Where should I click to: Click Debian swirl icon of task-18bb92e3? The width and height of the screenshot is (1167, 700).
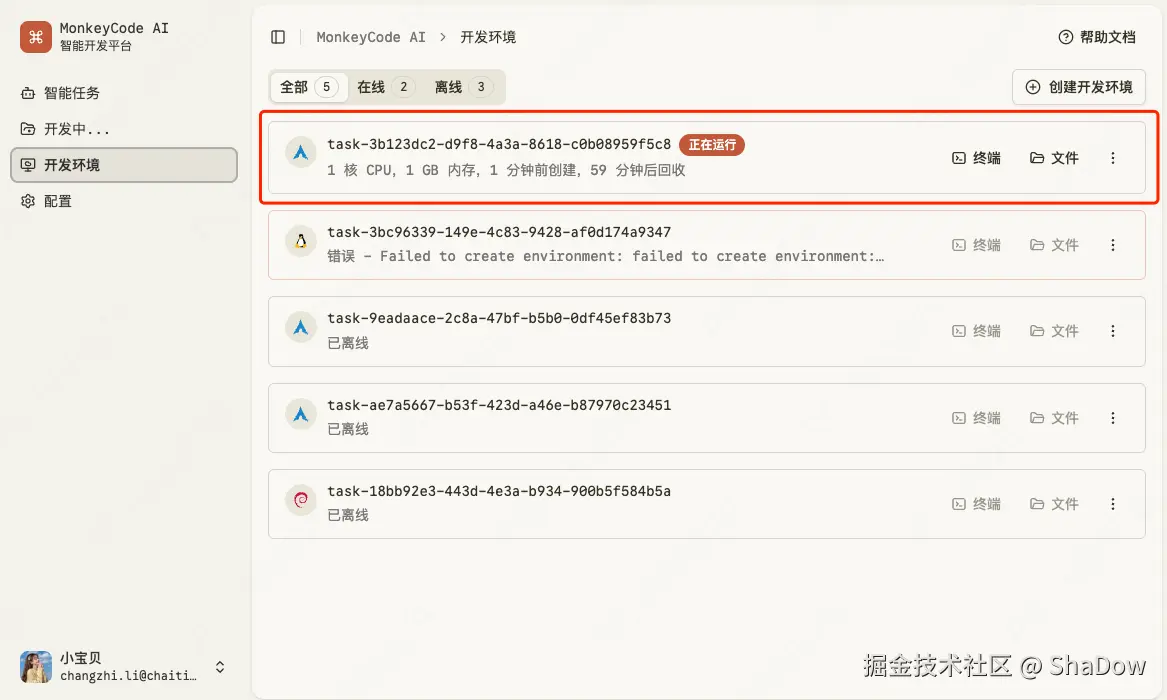(301, 499)
